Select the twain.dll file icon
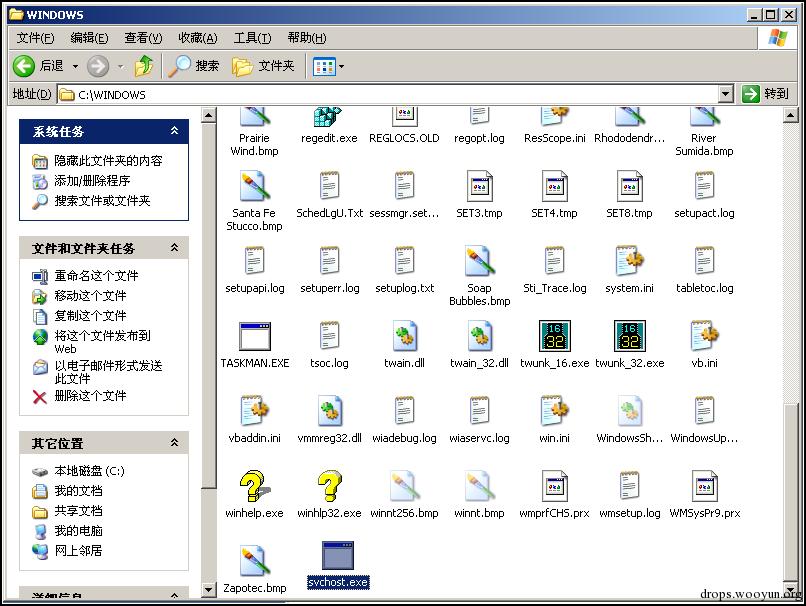Image resolution: width=806 pixels, height=606 pixels. pos(404,336)
